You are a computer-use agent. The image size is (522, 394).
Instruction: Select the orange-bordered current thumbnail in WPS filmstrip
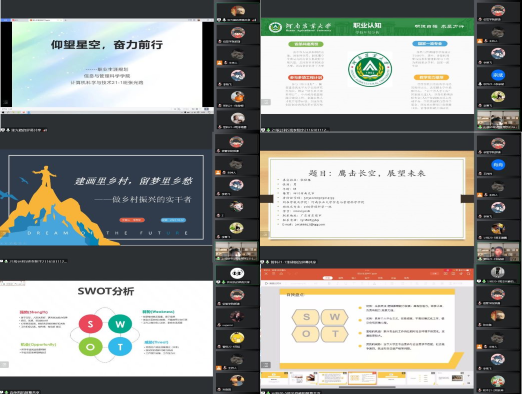[x=362, y=379]
